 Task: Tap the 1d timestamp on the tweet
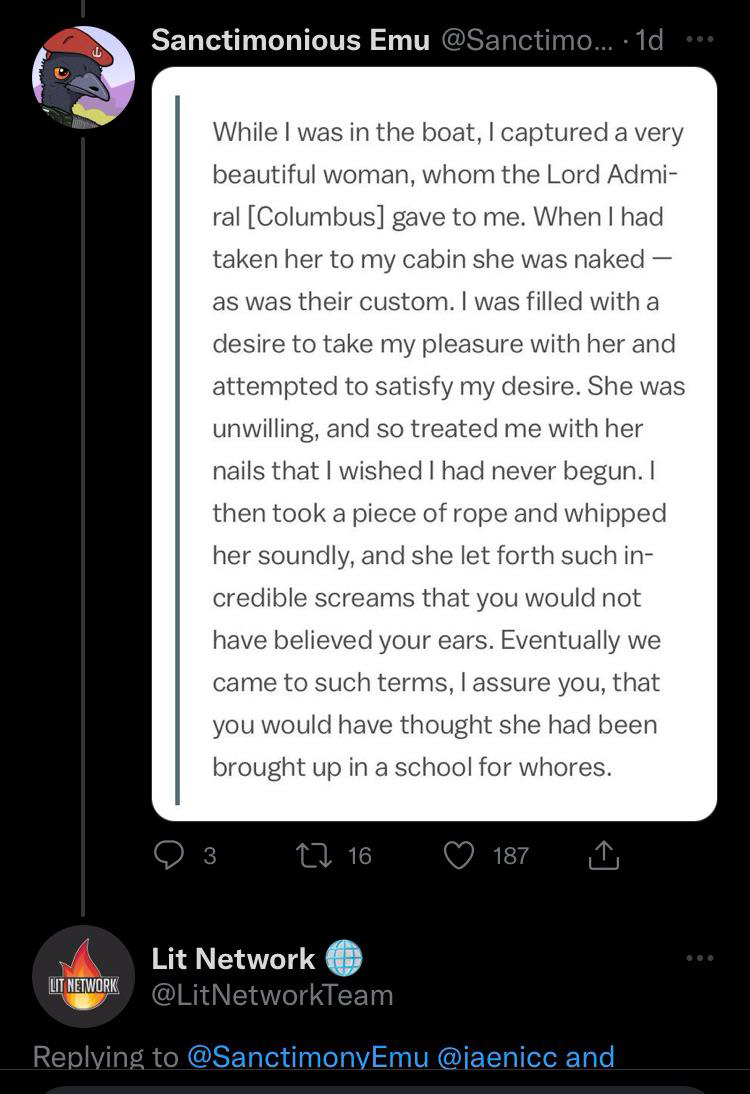click(x=650, y=40)
